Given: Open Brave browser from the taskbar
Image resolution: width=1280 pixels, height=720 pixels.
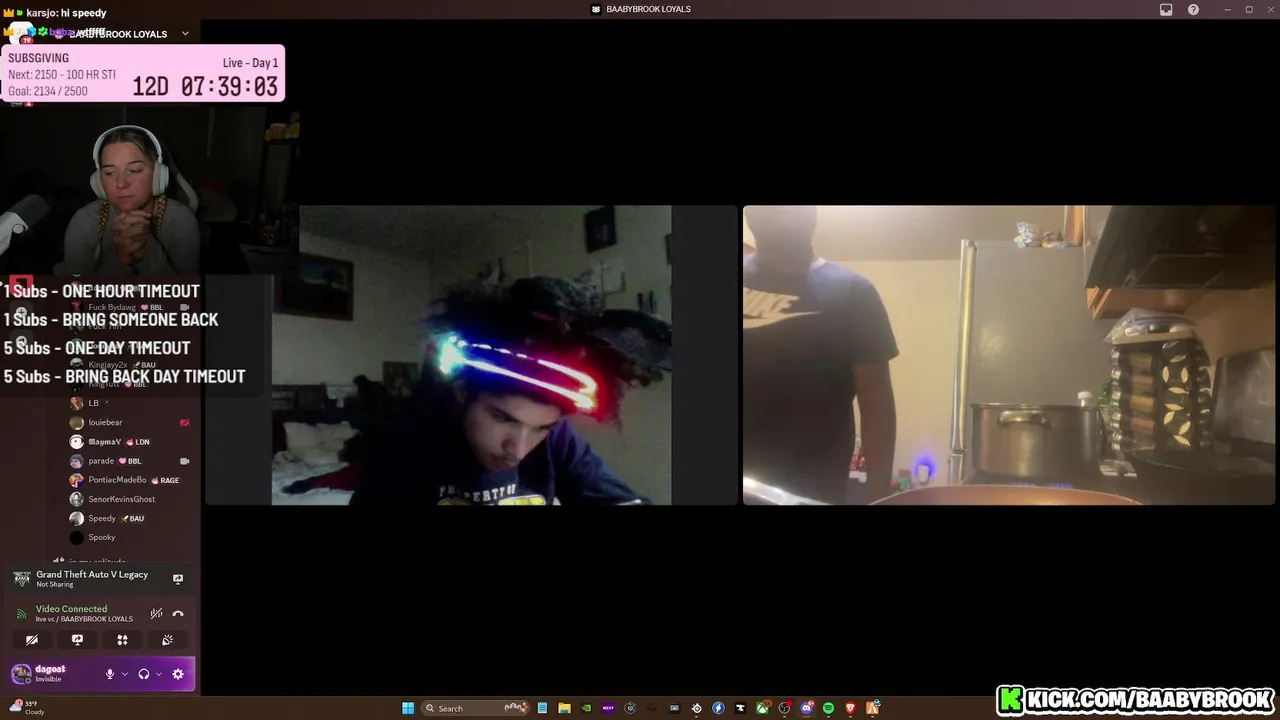Looking at the screenshot, I should pyautogui.click(x=850, y=708).
